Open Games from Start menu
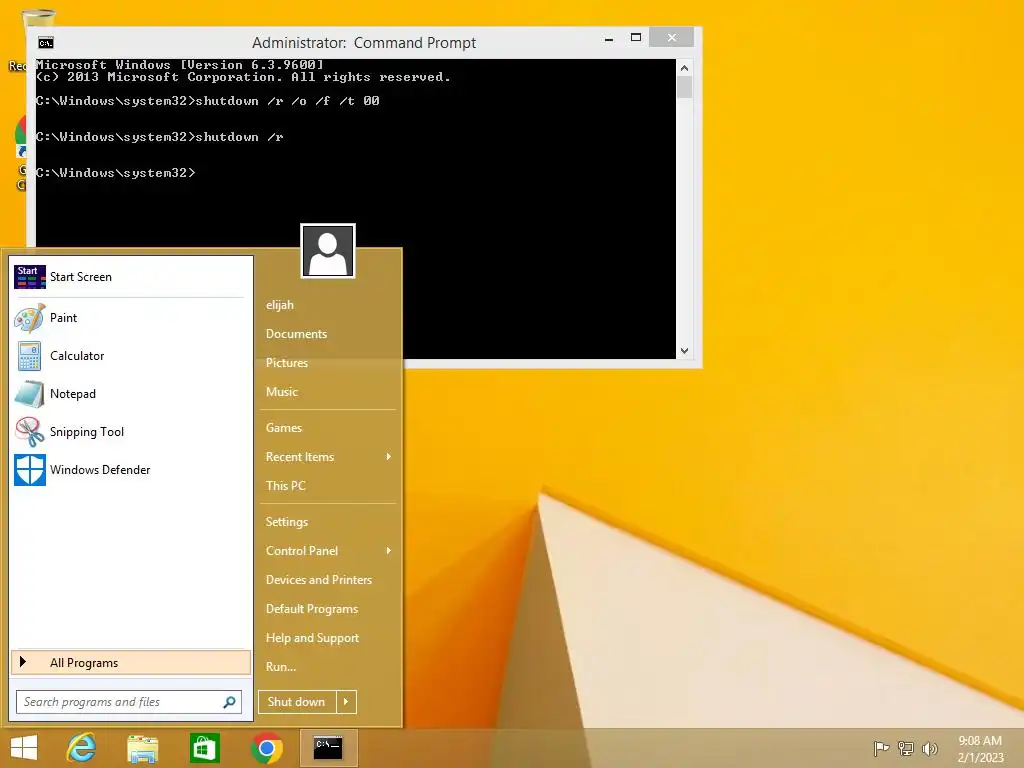Viewport: 1024px width, 768px height. pyautogui.click(x=283, y=428)
